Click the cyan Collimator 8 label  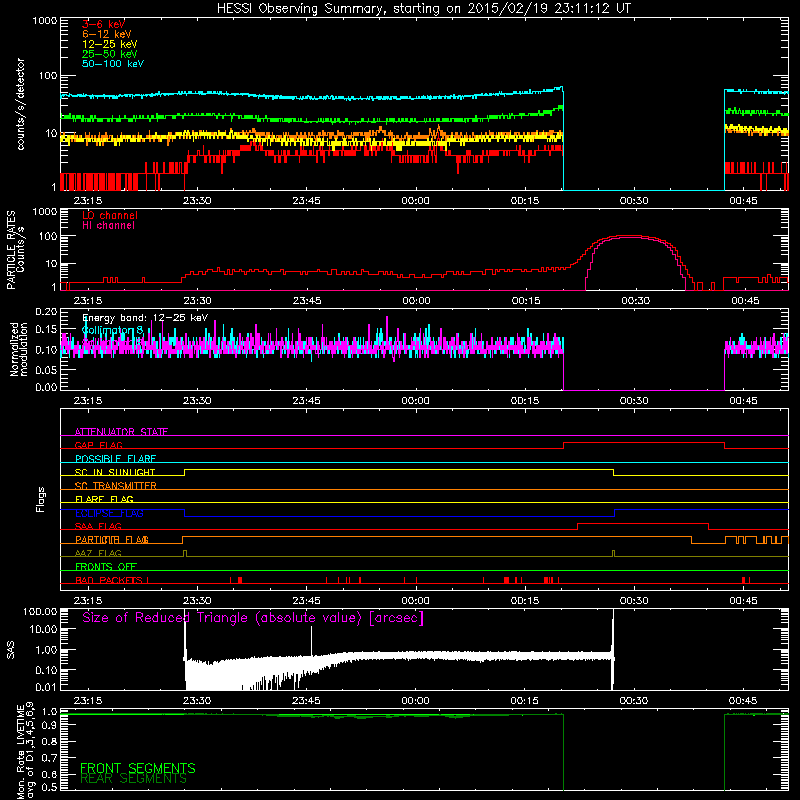pyautogui.click(x=112, y=330)
